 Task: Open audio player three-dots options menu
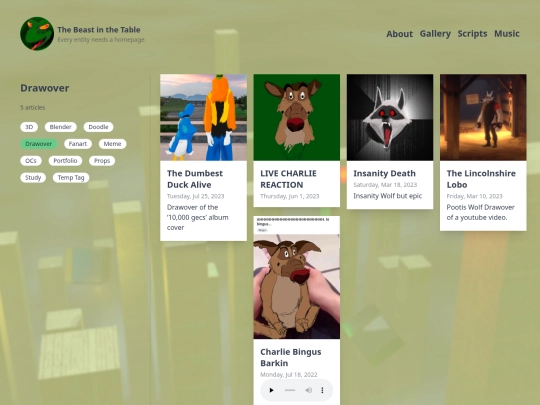click(x=322, y=390)
